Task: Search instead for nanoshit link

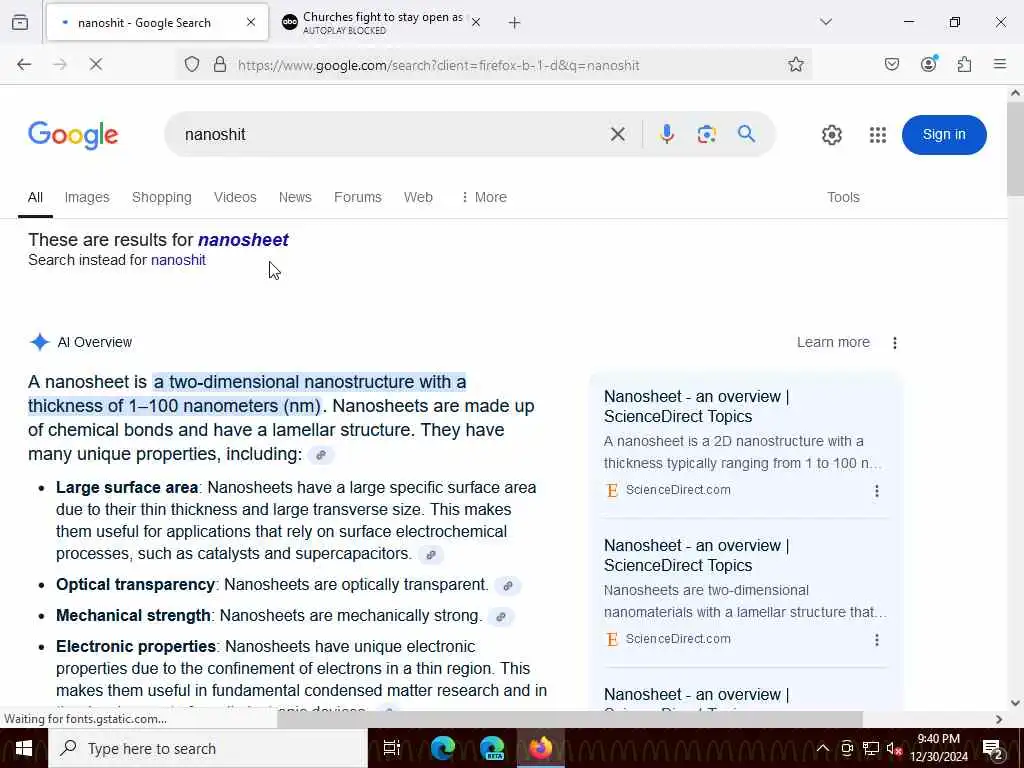Action: (x=178, y=260)
